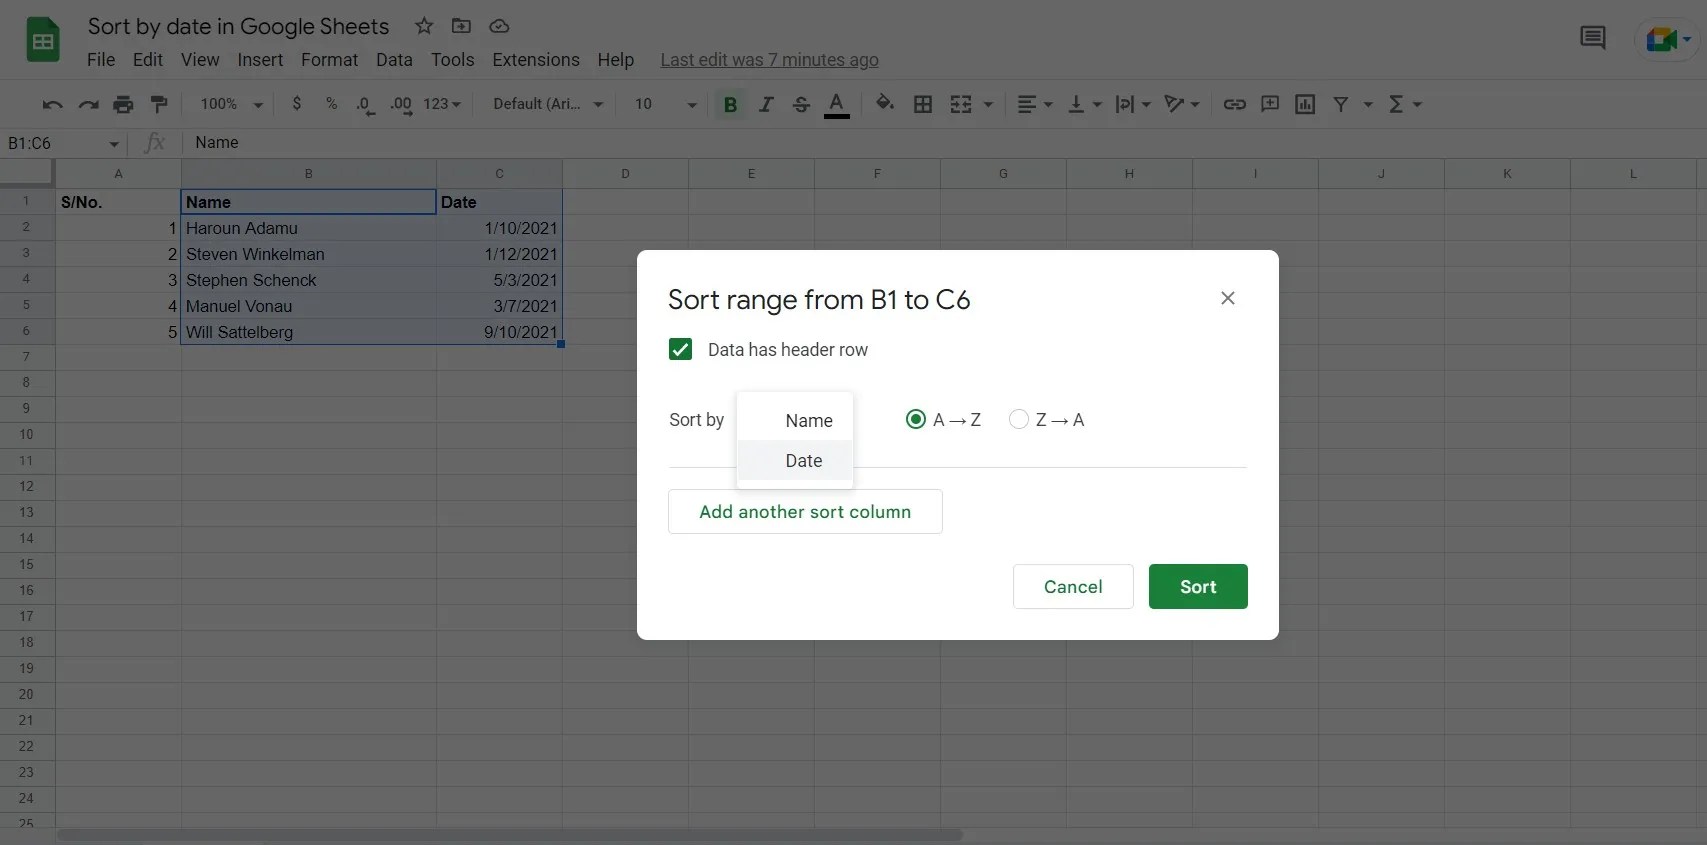Image resolution: width=1707 pixels, height=845 pixels.
Task: Open Google Sheets home icon
Action: 42,40
